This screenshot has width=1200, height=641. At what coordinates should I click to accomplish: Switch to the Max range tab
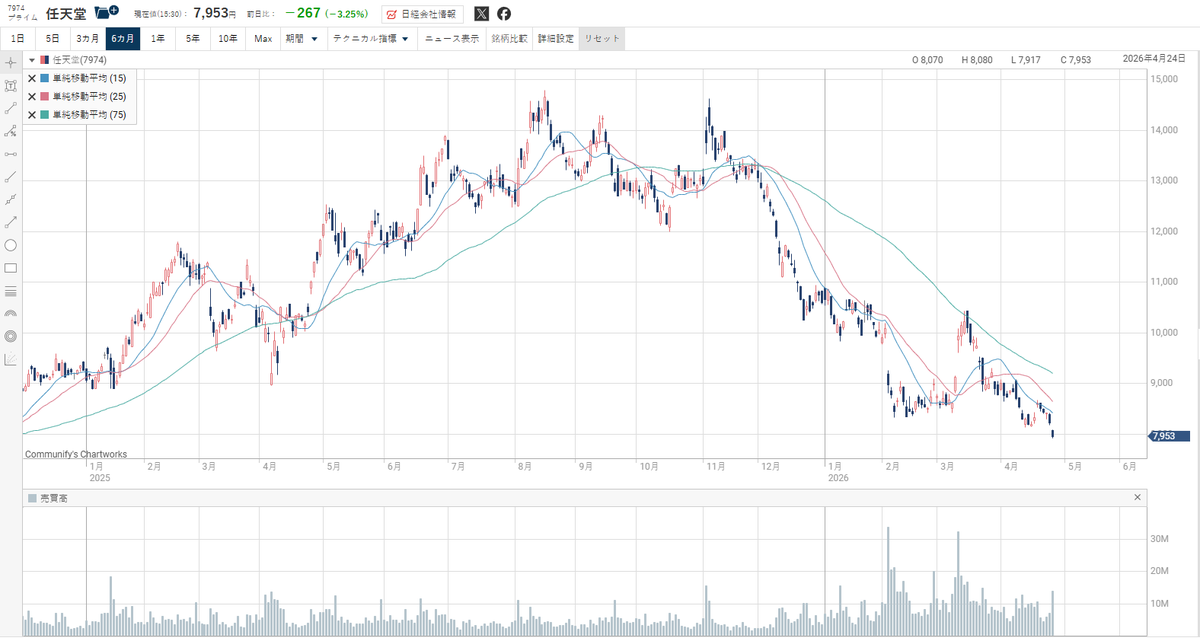click(262, 39)
